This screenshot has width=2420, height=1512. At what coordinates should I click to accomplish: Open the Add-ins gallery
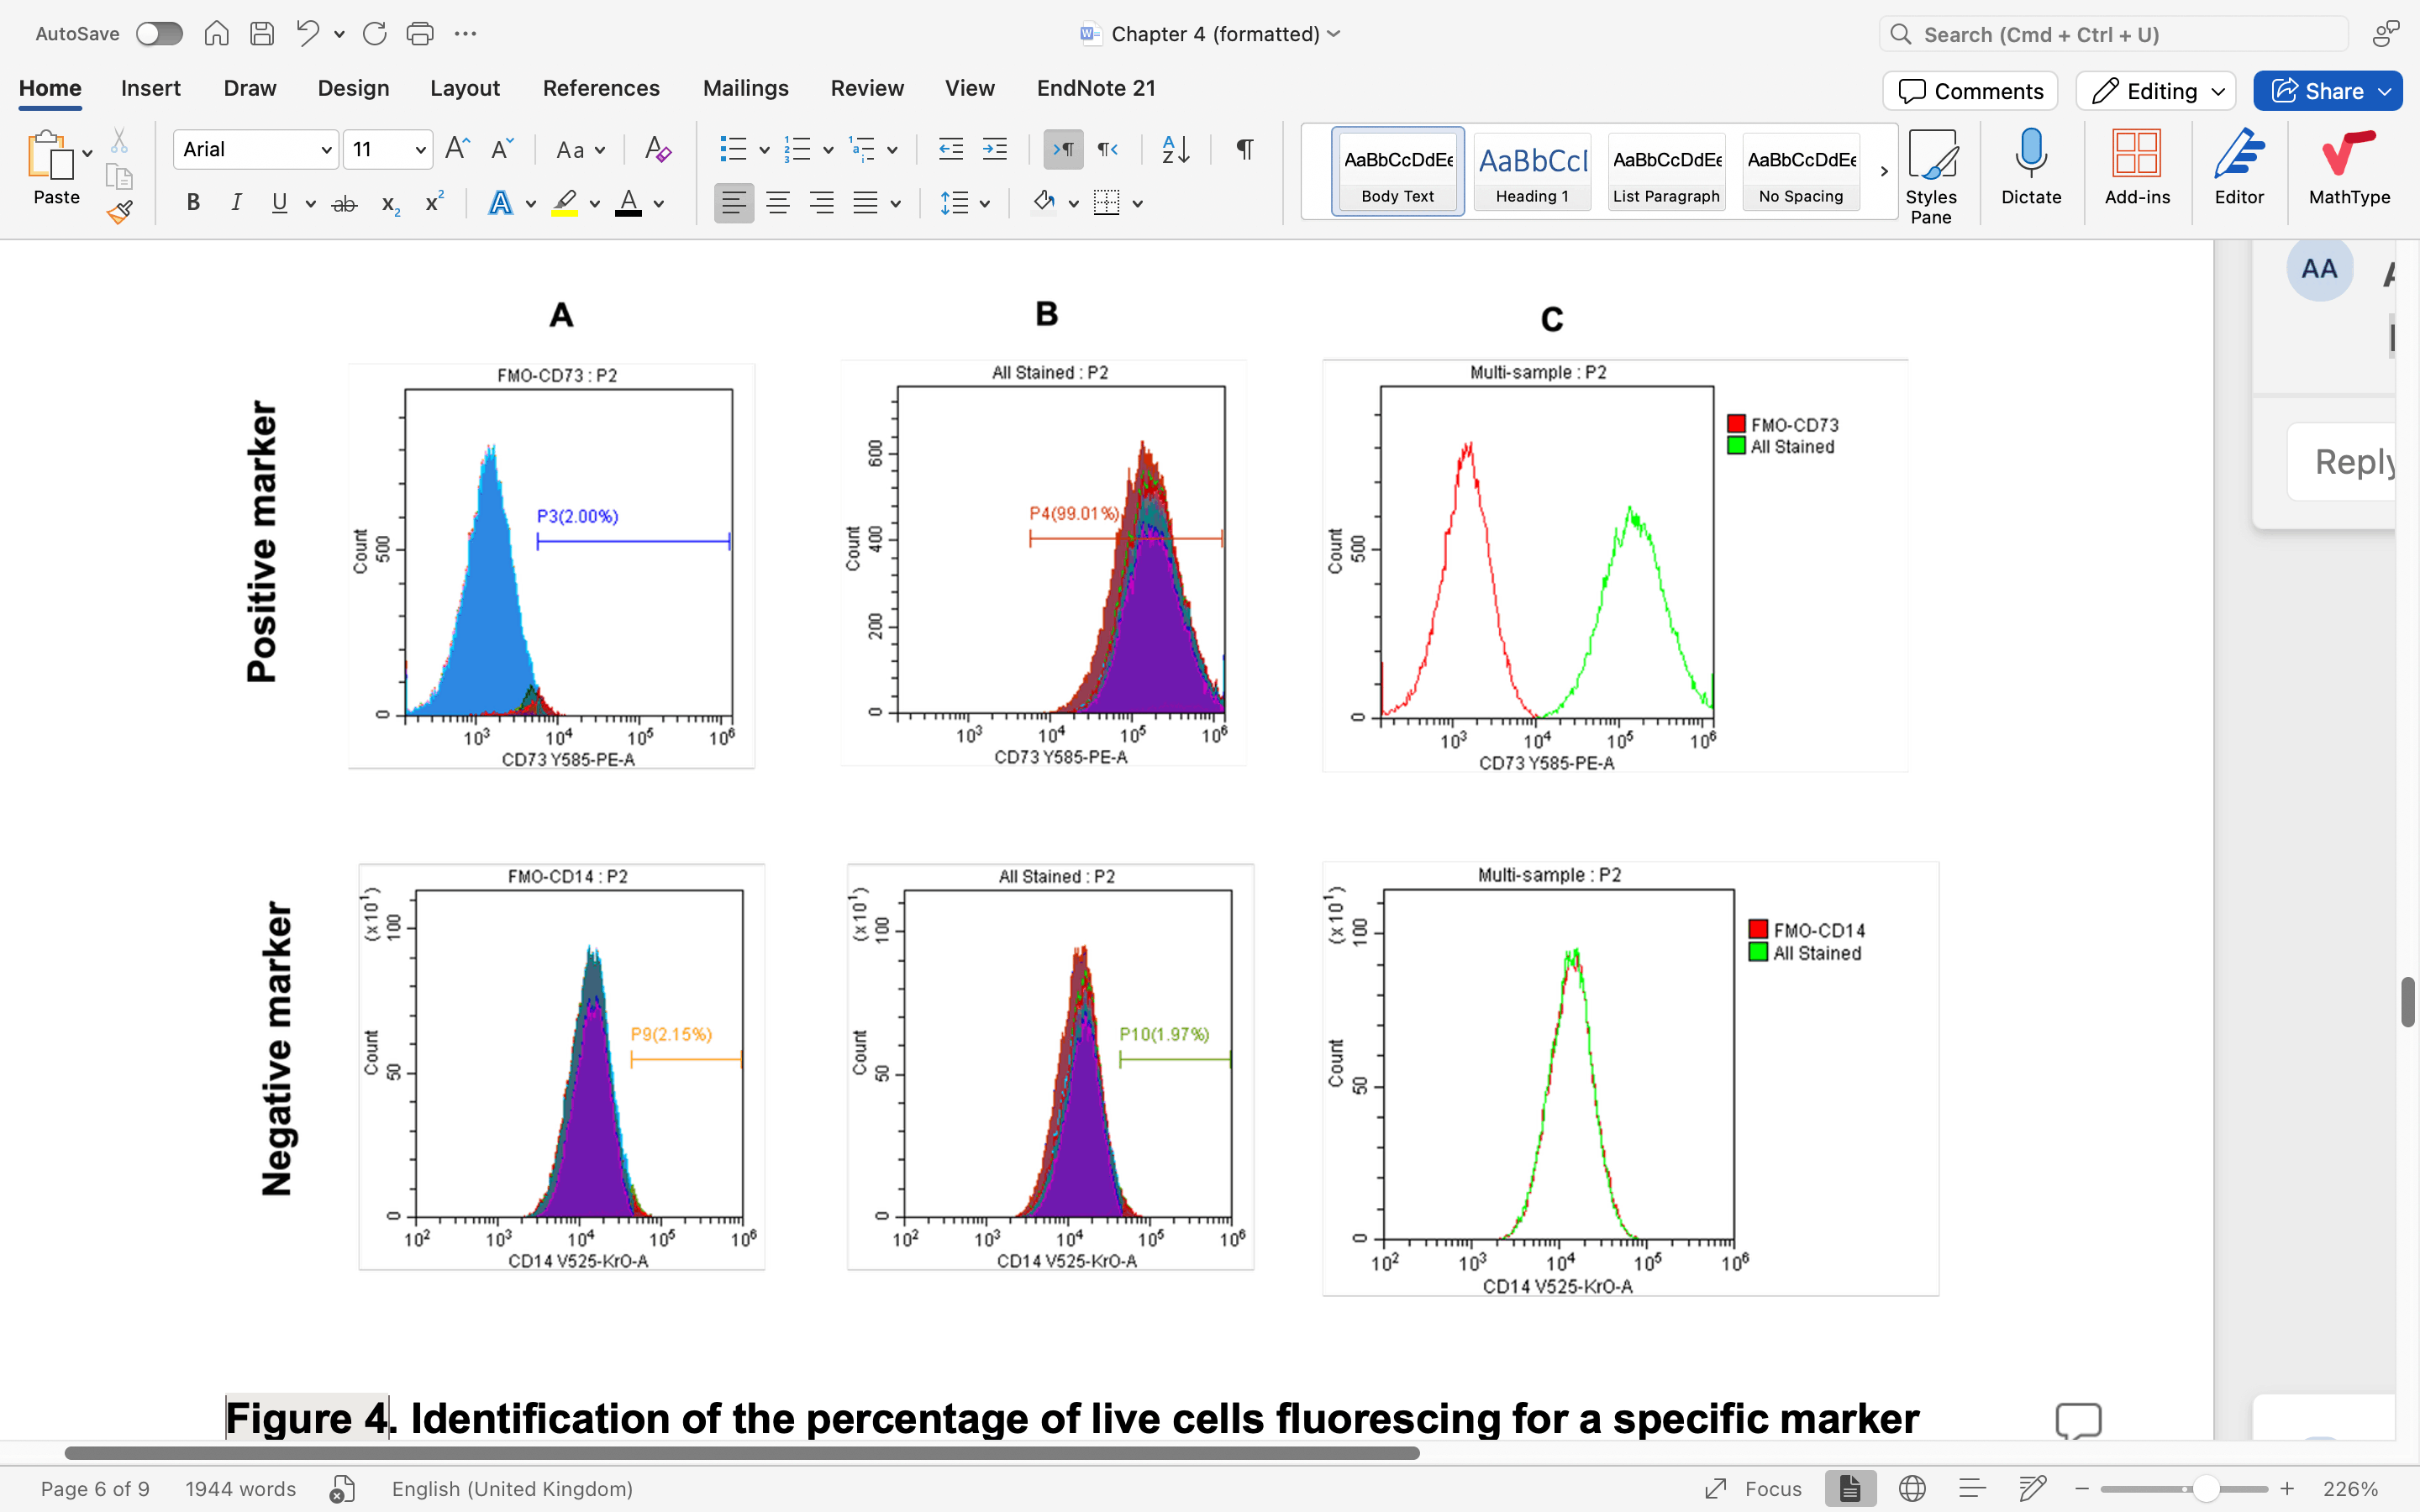[x=2137, y=167]
